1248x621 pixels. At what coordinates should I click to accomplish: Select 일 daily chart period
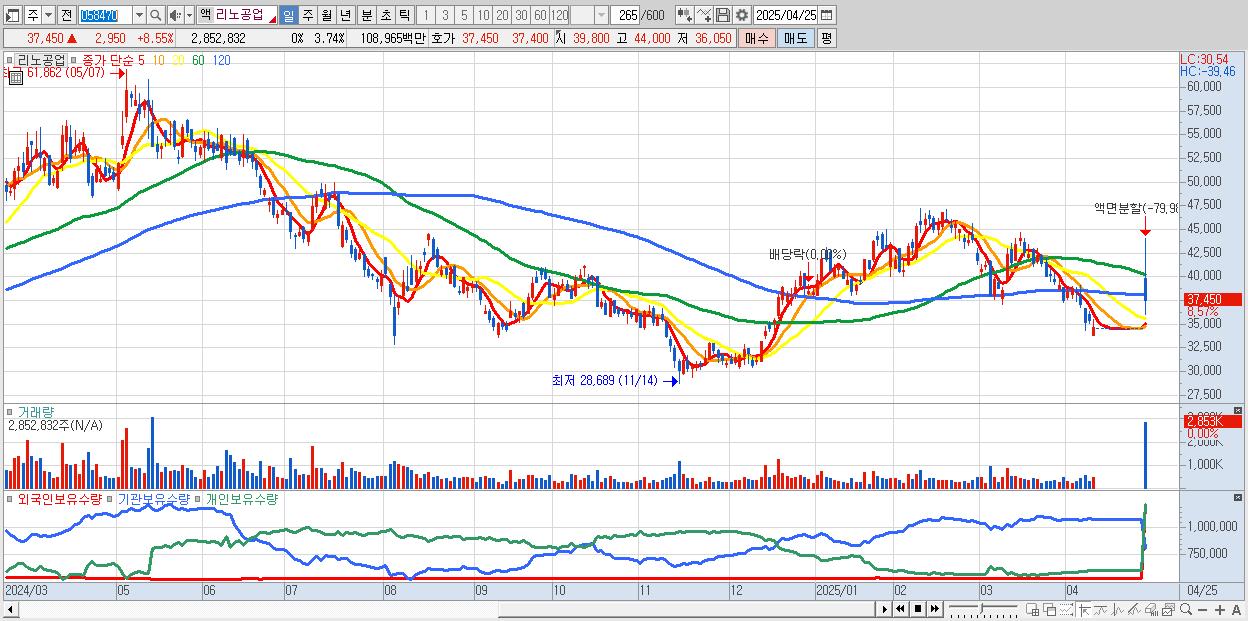288,15
